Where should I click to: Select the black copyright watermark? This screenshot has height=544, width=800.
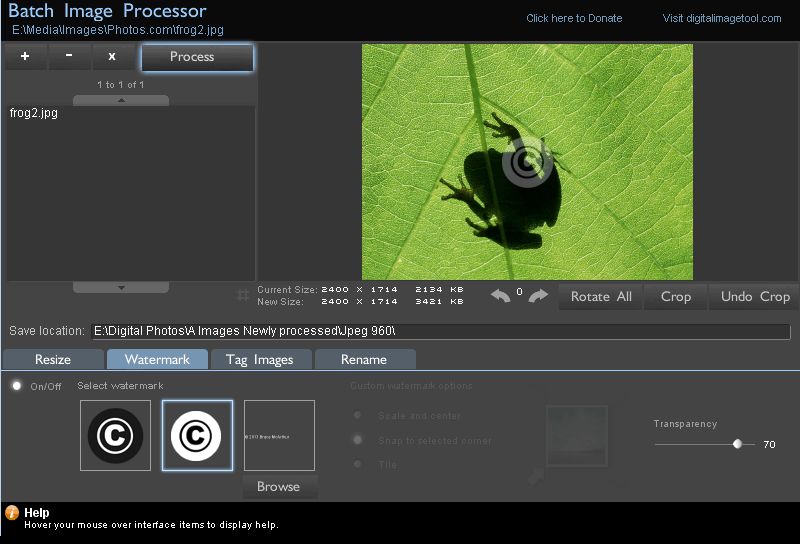pyautogui.click(x=115, y=435)
